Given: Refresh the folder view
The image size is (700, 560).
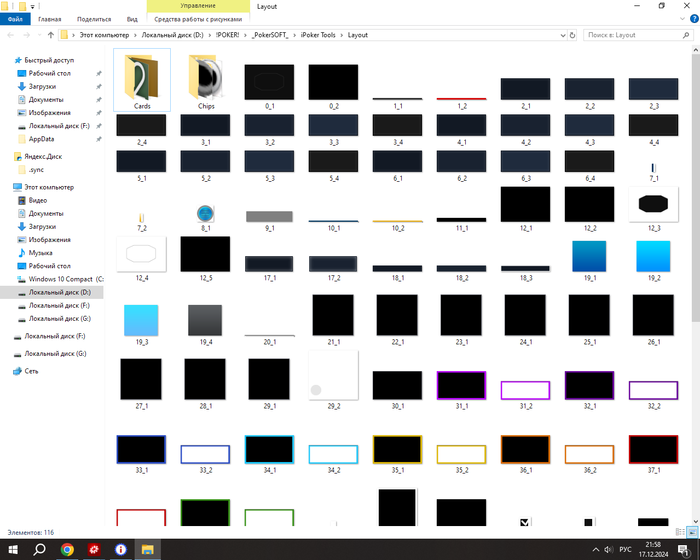Looking at the screenshot, I should pyautogui.click(x=572, y=35).
